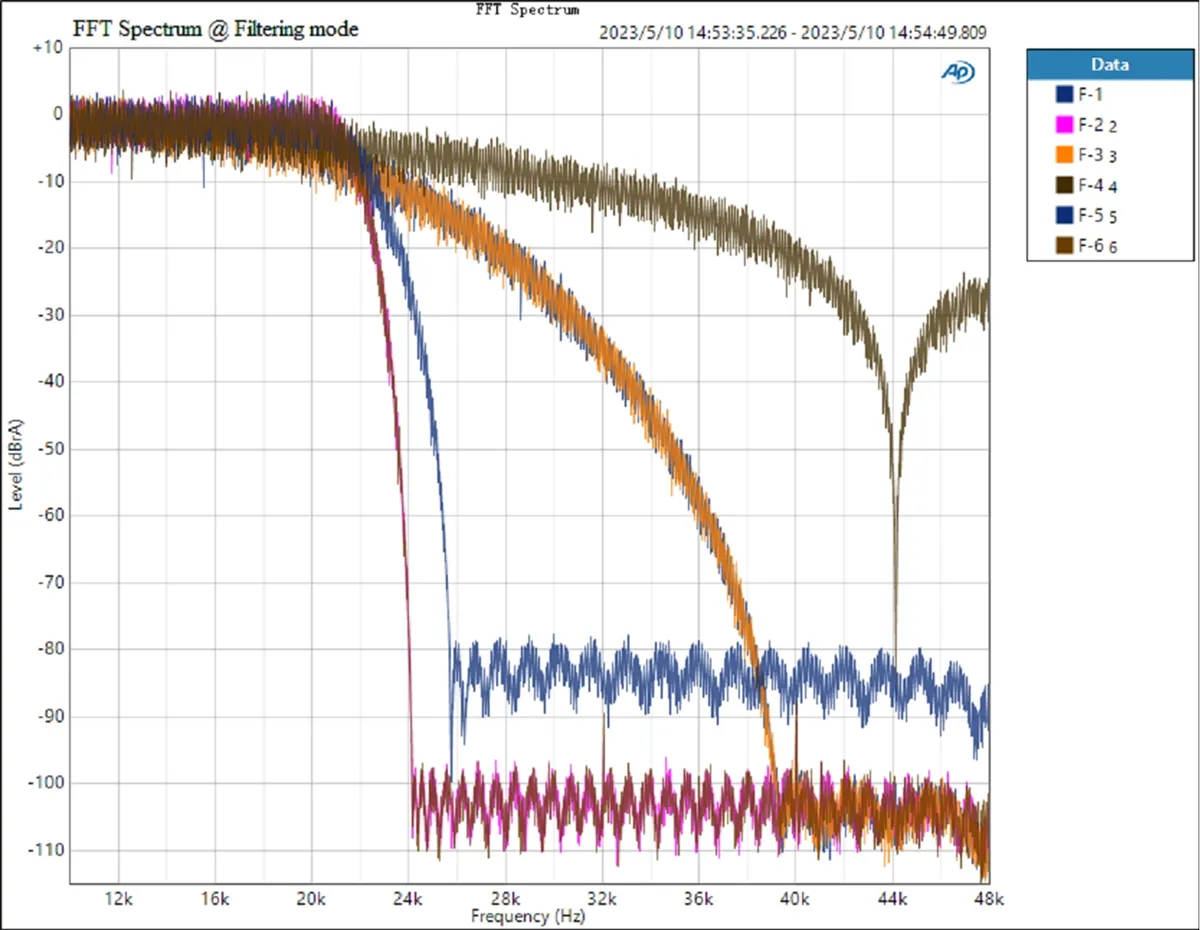Click the F-4 dark brown legend swatch
Image resolution: width=1200 pixels, height=930 pixels.
1064,185
